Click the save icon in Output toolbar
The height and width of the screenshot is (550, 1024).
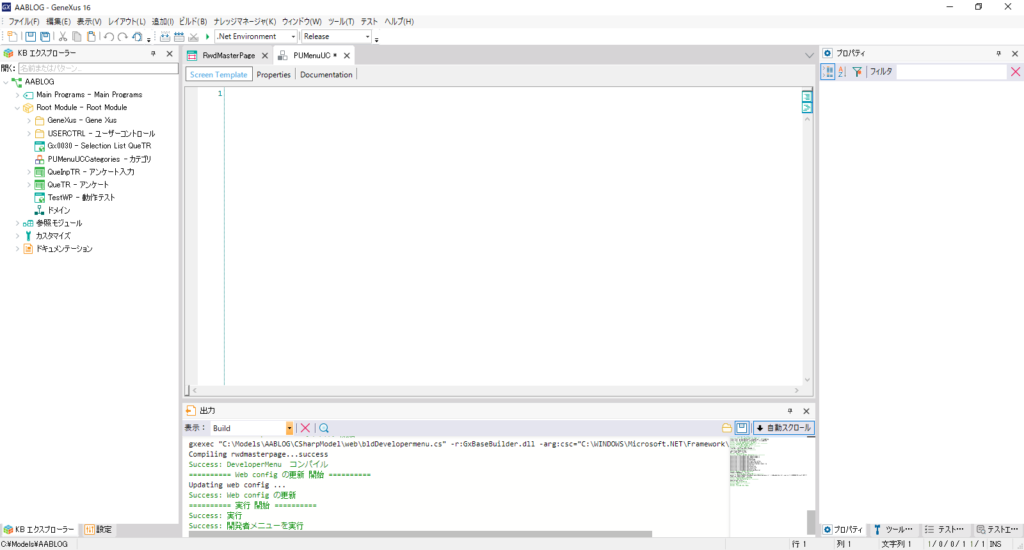(742, 428)
